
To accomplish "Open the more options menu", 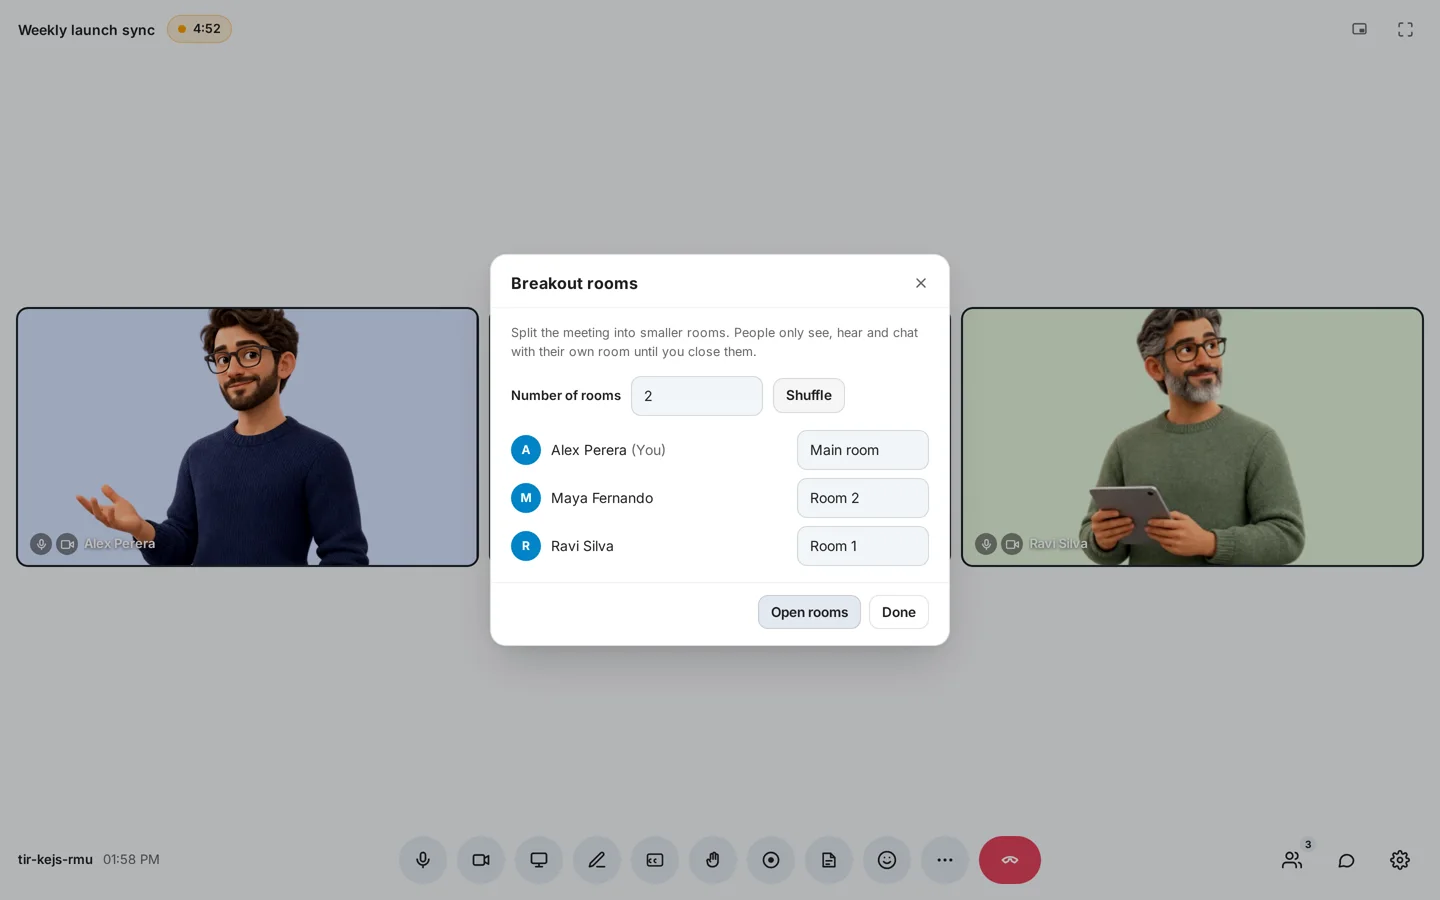I will 945,860.
